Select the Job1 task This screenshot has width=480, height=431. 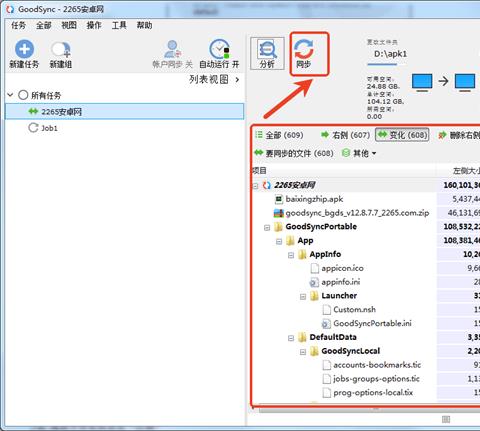49,128
